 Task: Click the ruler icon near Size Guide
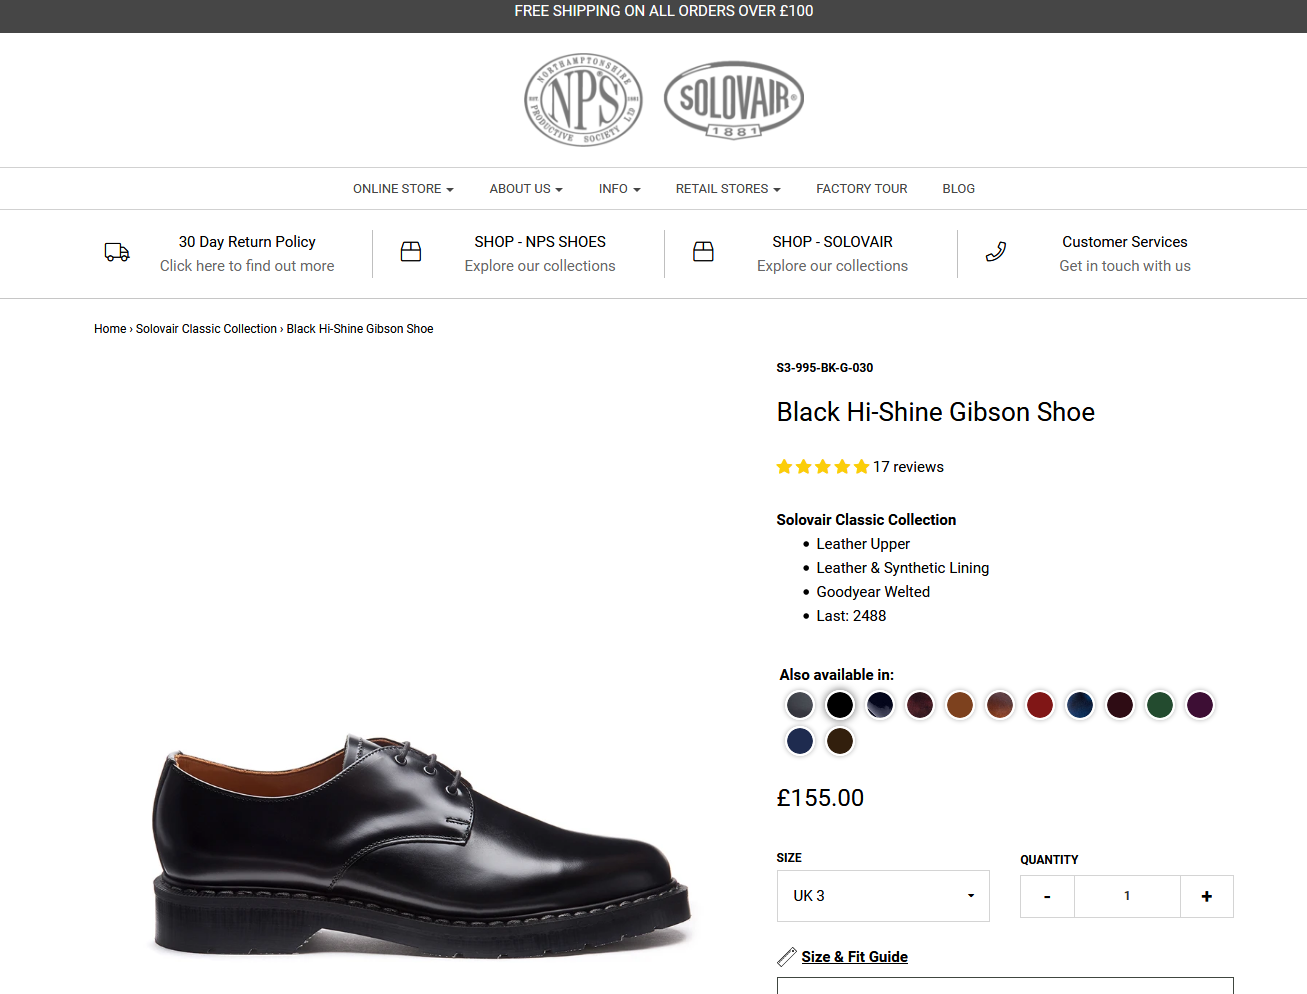point(787,957)
